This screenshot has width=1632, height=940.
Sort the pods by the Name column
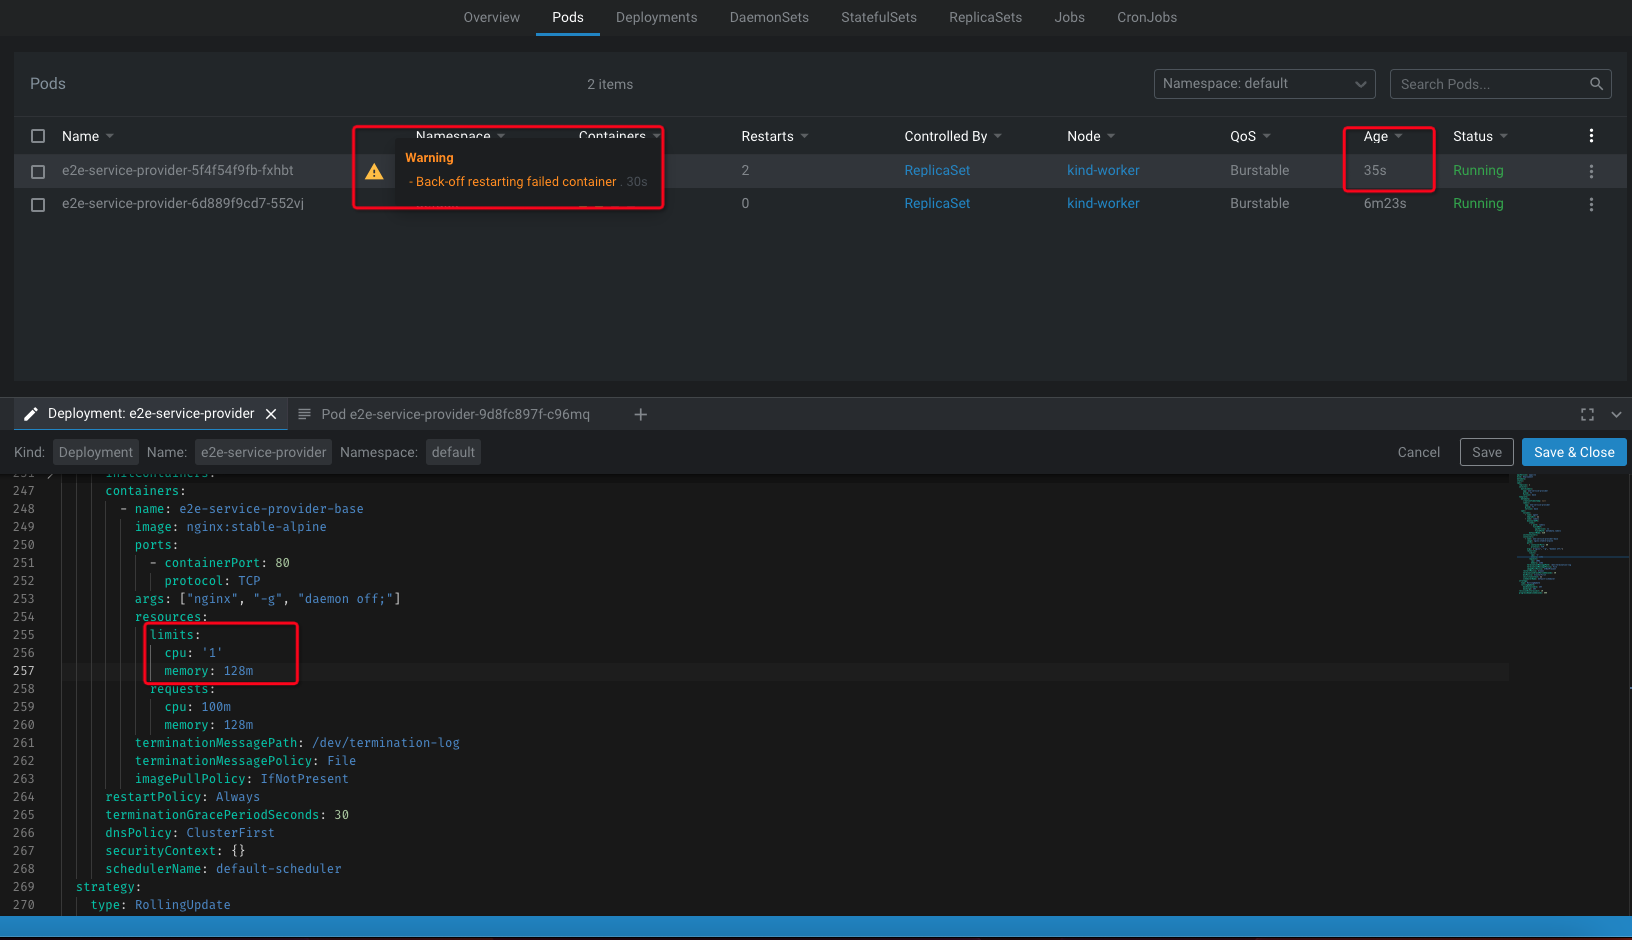point(88,136)
